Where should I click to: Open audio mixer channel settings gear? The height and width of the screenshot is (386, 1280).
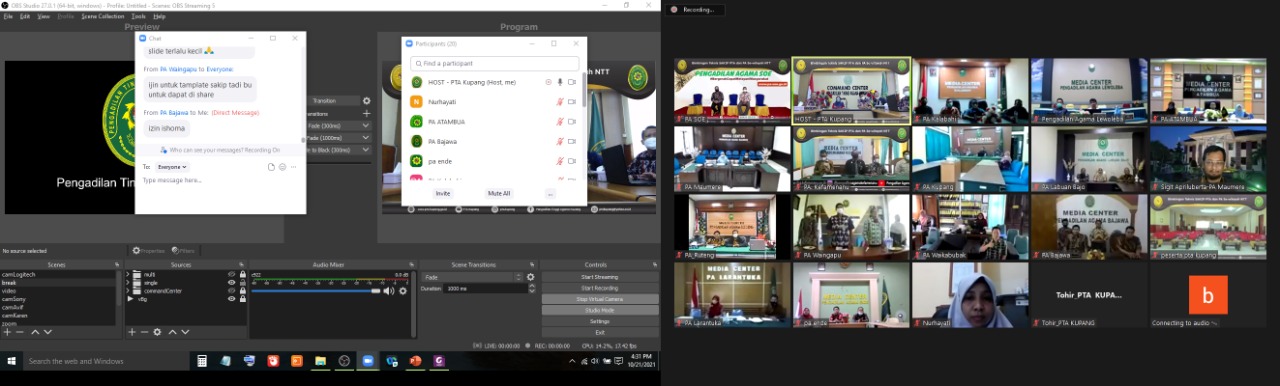[x=403, y=291]
